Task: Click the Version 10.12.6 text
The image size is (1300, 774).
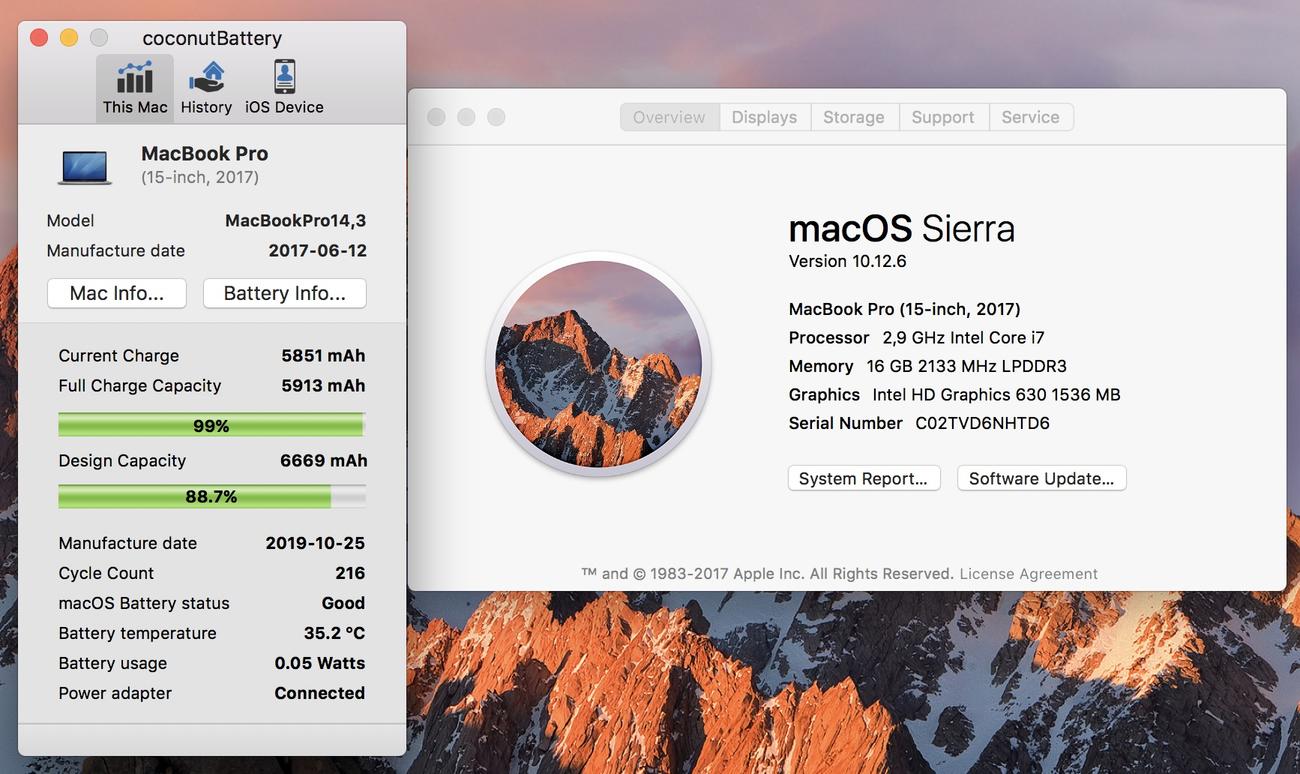Action: tap(848, 261)
